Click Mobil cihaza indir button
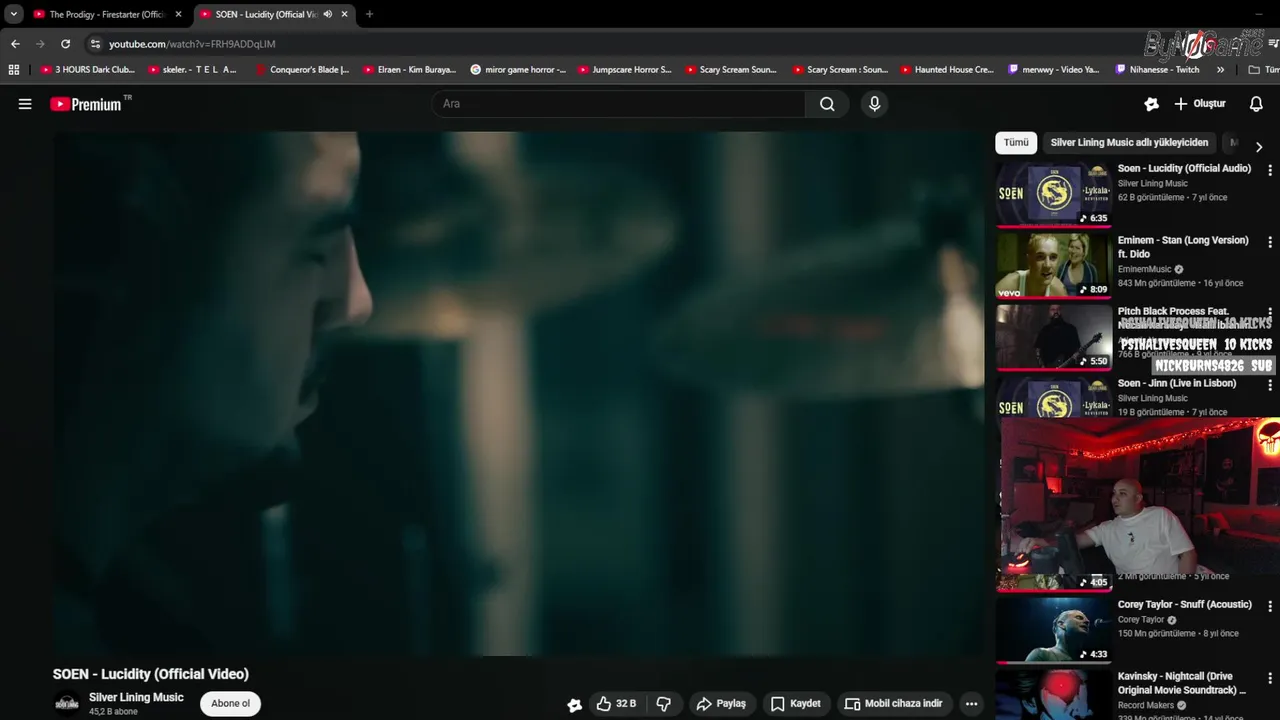Image resolution: width=1280 pixels, height=720 pixels. 894,704
